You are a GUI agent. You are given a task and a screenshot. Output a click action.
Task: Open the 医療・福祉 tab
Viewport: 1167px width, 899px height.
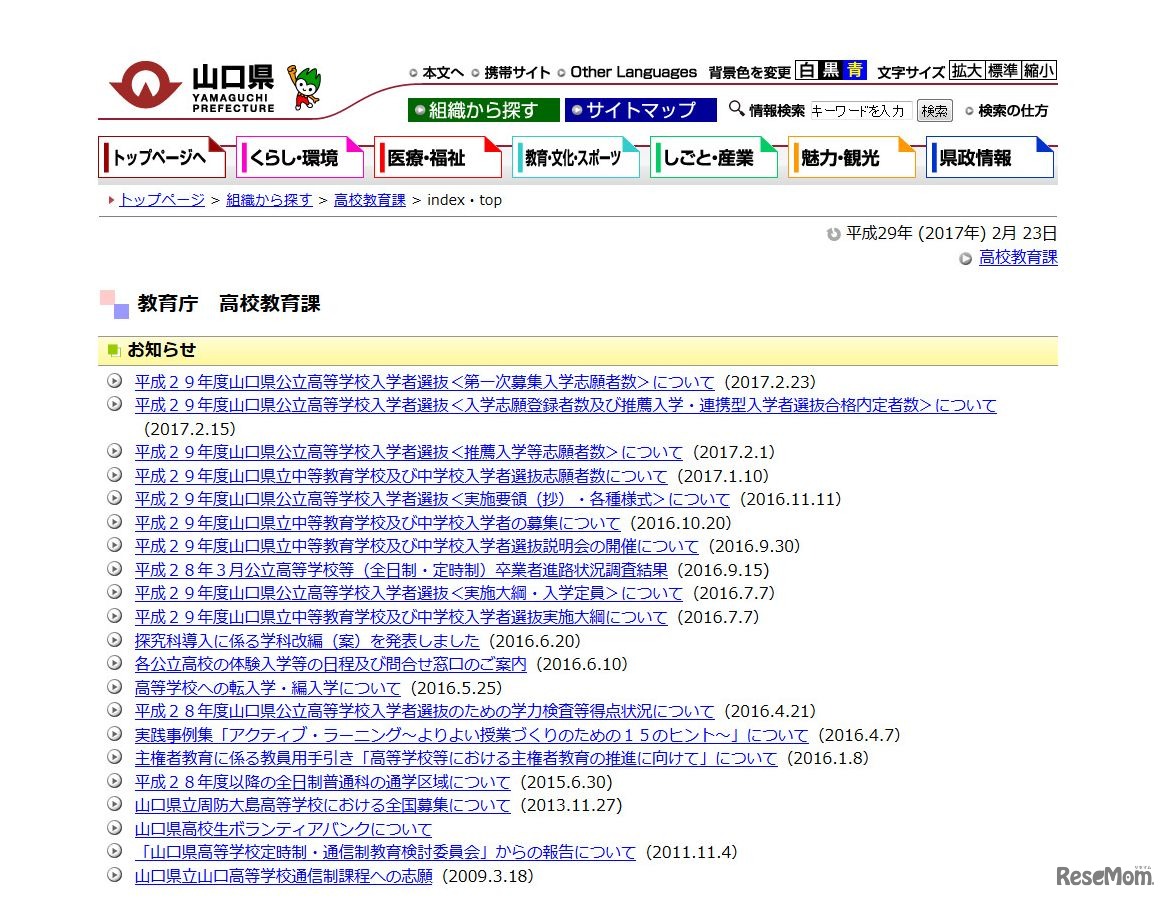coord(438,157)
